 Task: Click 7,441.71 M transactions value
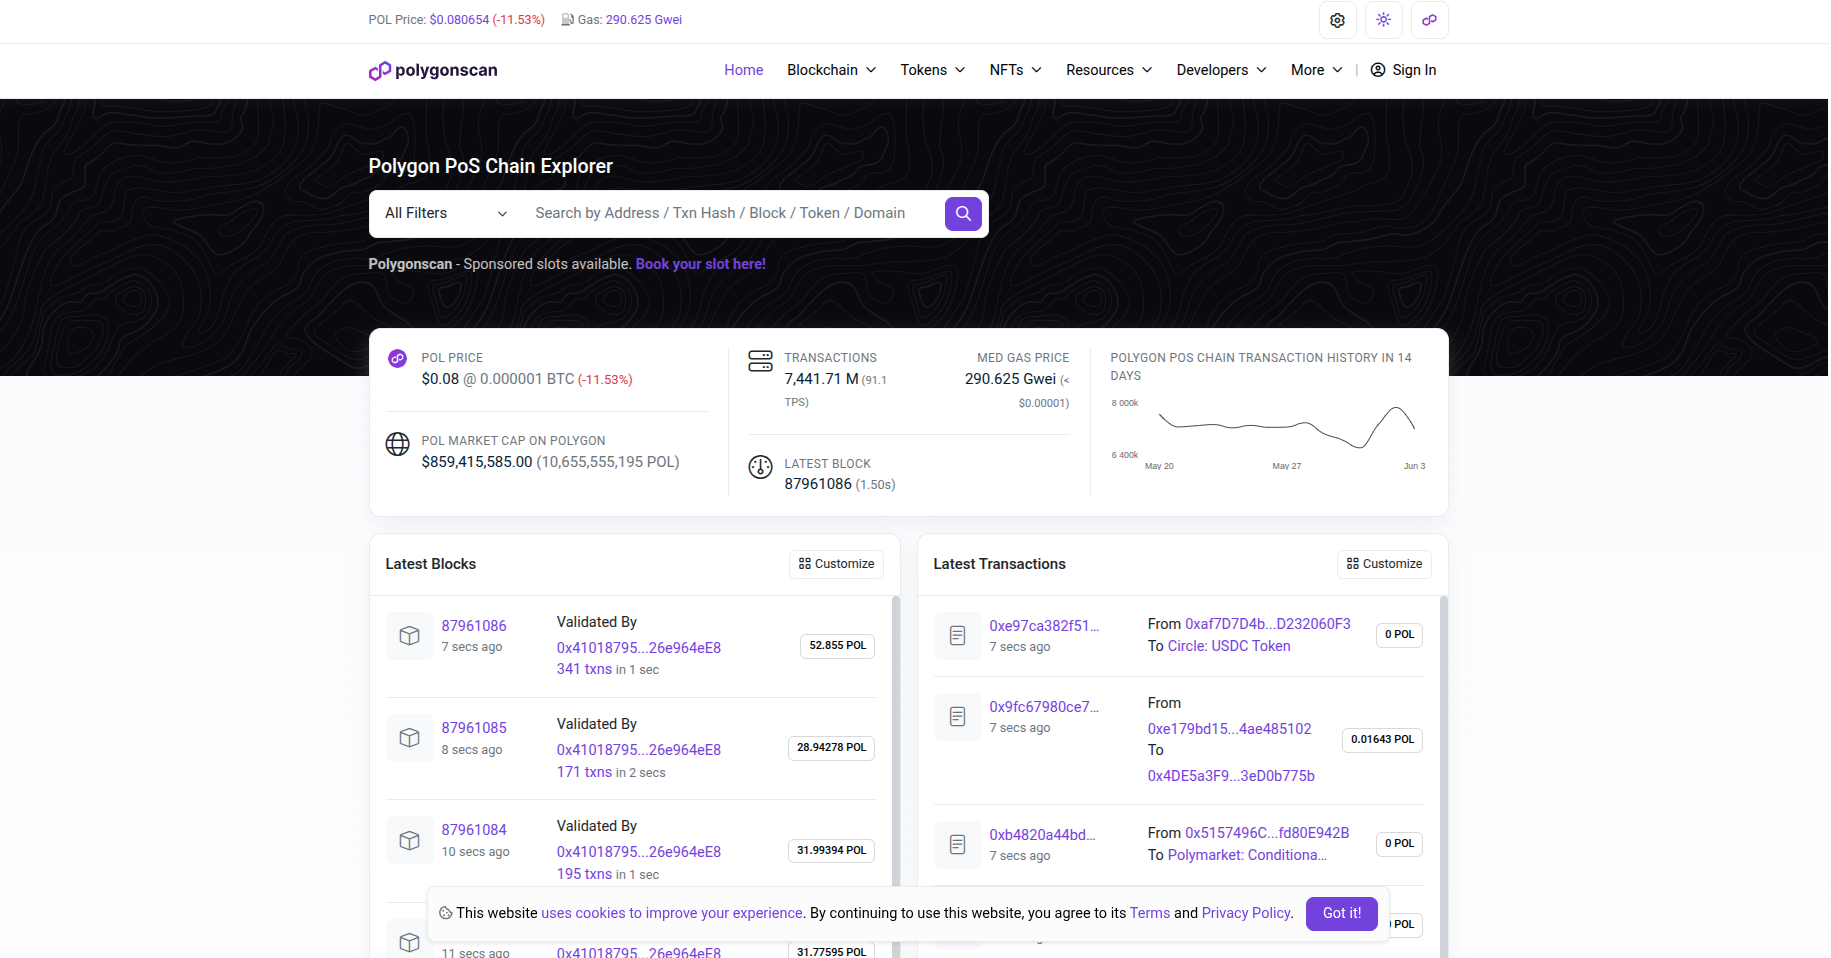coord(821,379)
